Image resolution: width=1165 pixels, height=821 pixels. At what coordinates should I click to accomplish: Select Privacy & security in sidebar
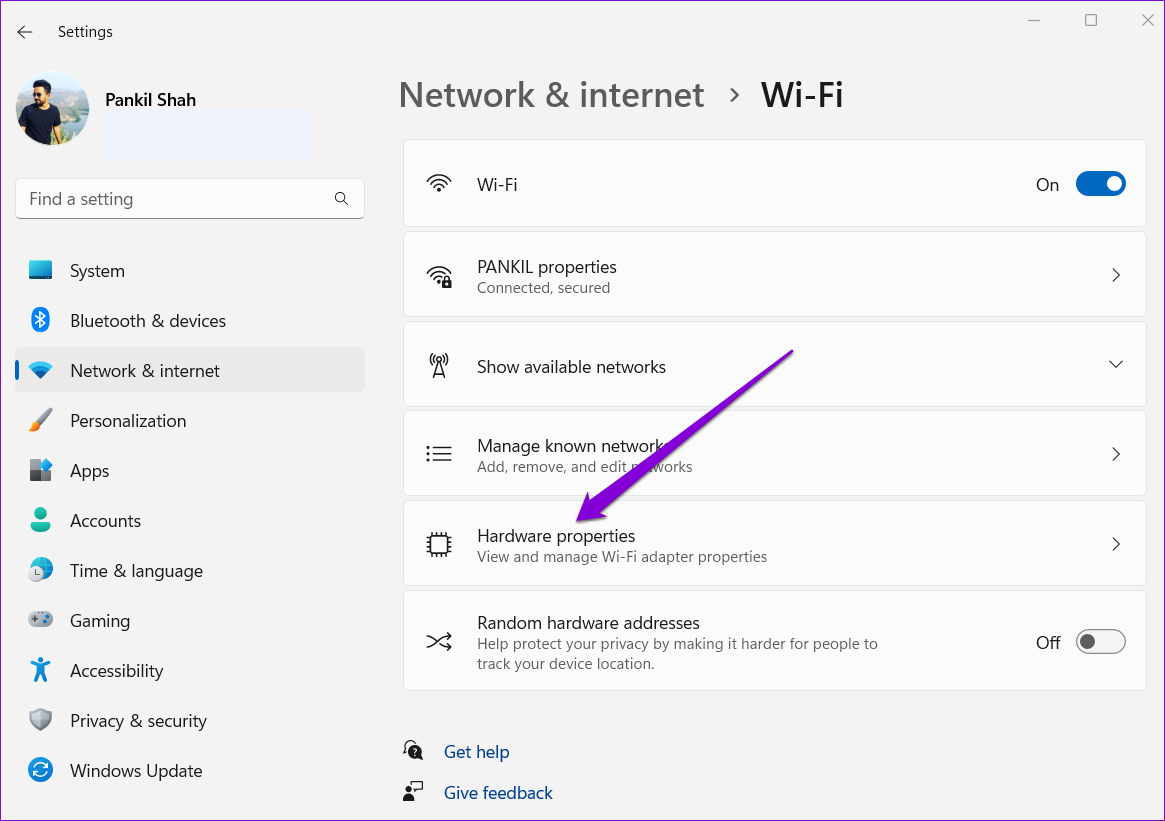[x=138, y=721]
